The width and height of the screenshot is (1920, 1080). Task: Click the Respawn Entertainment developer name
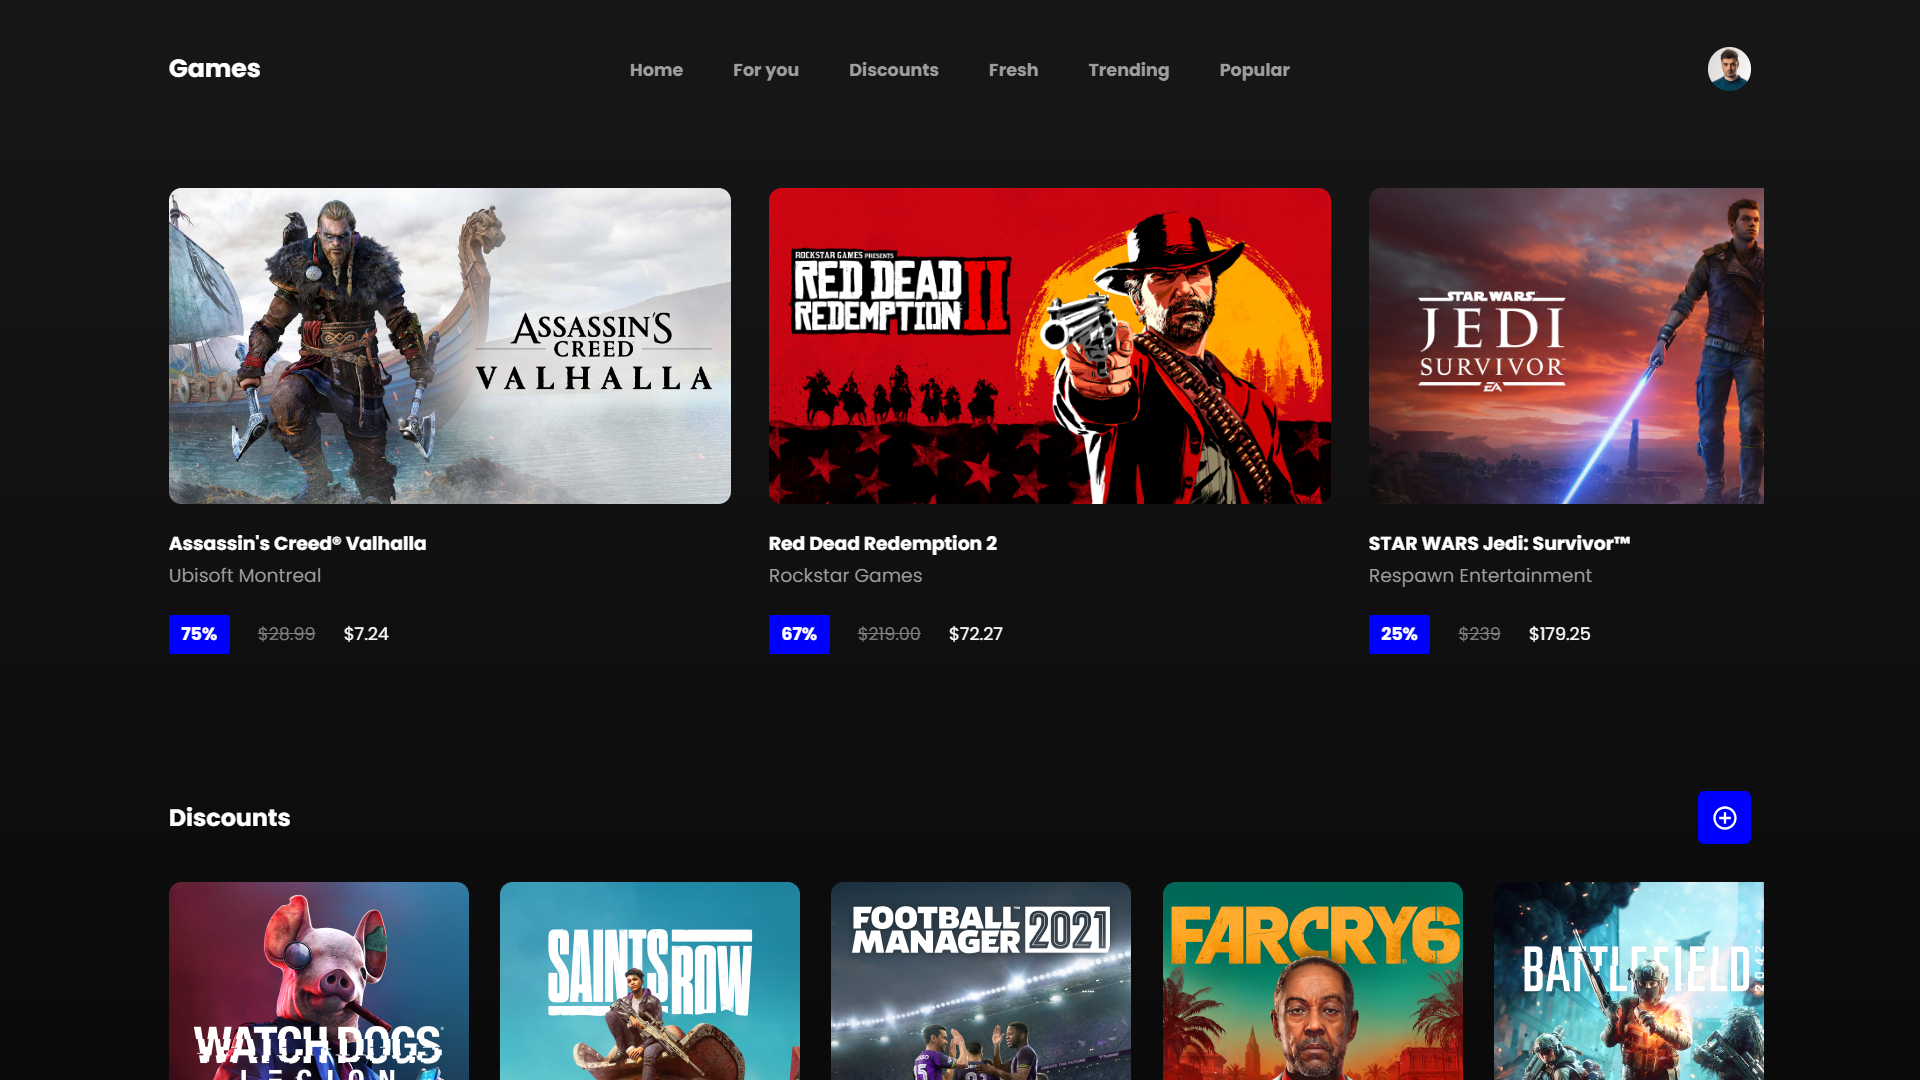click(x=1480, y=576)
